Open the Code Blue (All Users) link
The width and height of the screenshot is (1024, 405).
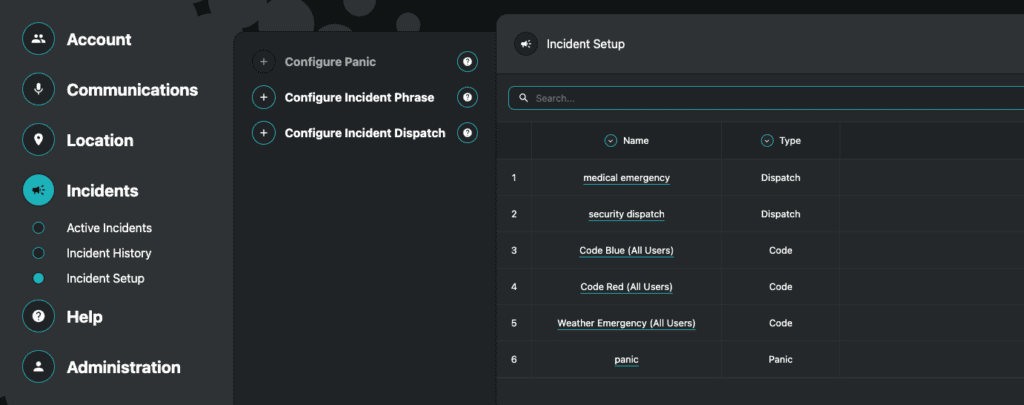tap(626, 250)
